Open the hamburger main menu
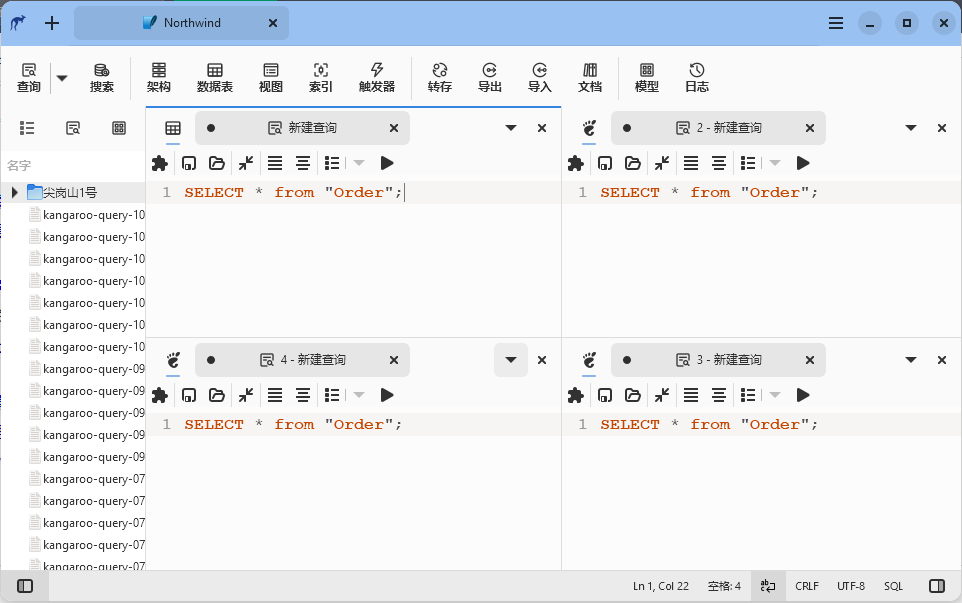 [x=836, y=23]
